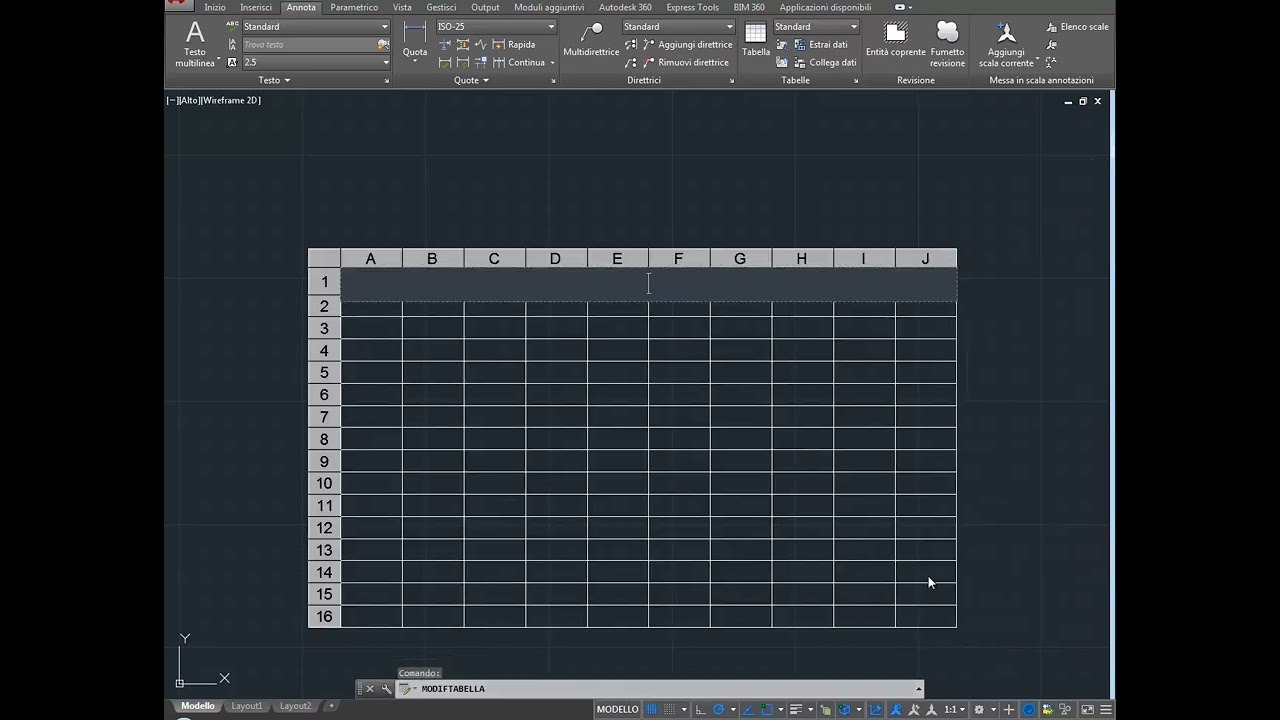Toggle grid display in status bar
This screenshot has width=1280, height=720.
point(652,710)
